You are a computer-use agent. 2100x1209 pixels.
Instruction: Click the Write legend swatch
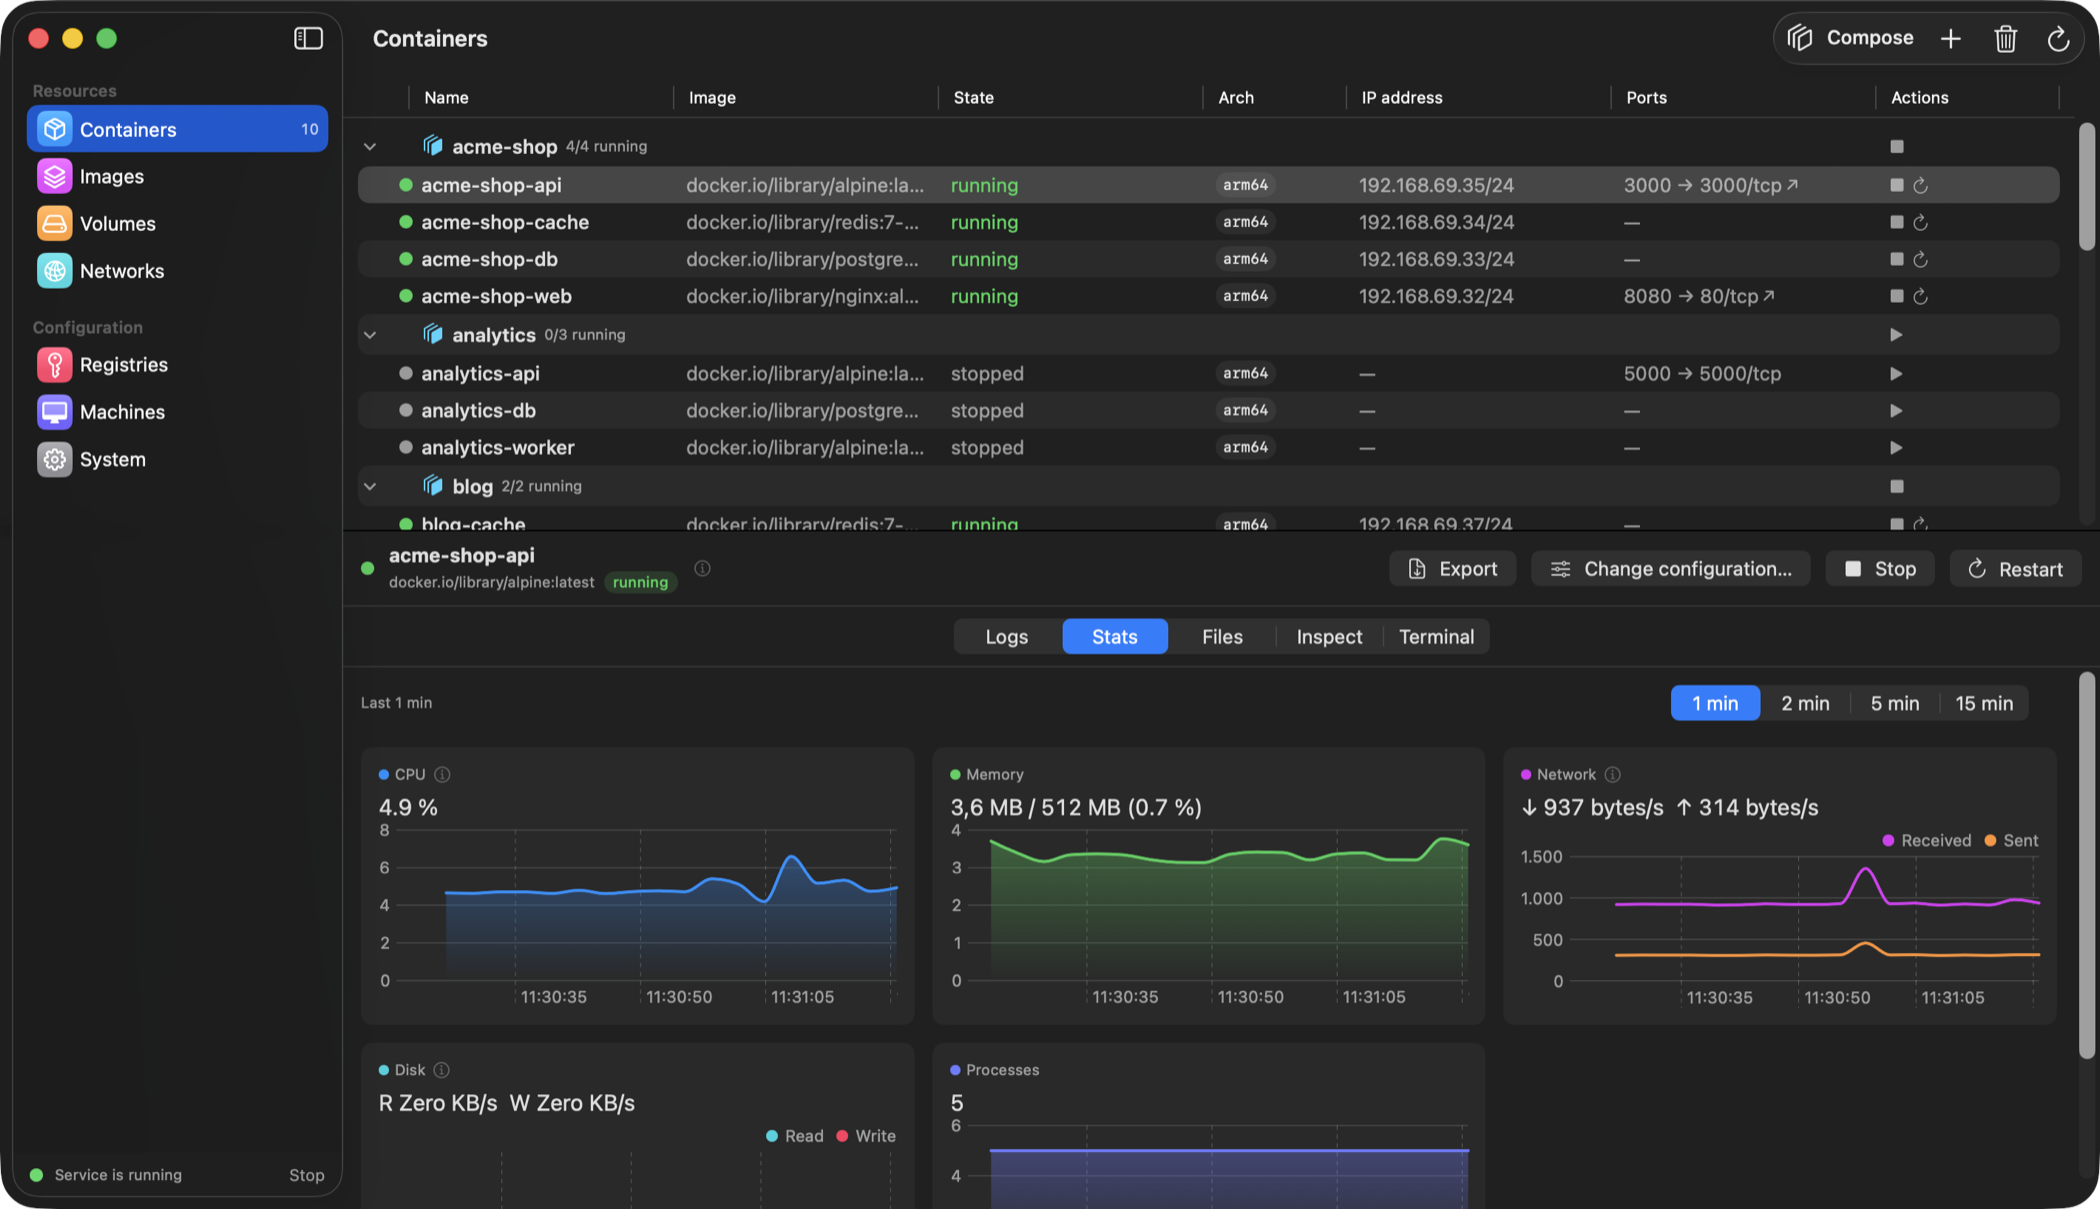click(x=842, y=1136)
